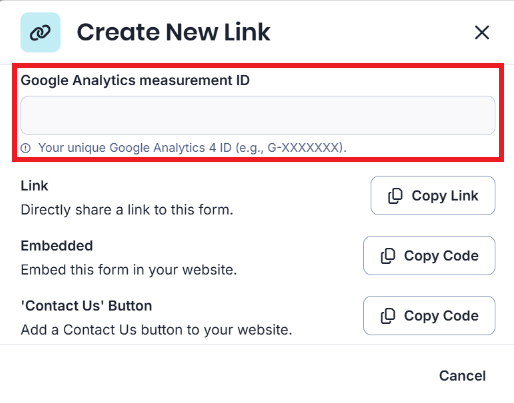
Task: Copy the direct form link with Copy Link
Action: 433,196
